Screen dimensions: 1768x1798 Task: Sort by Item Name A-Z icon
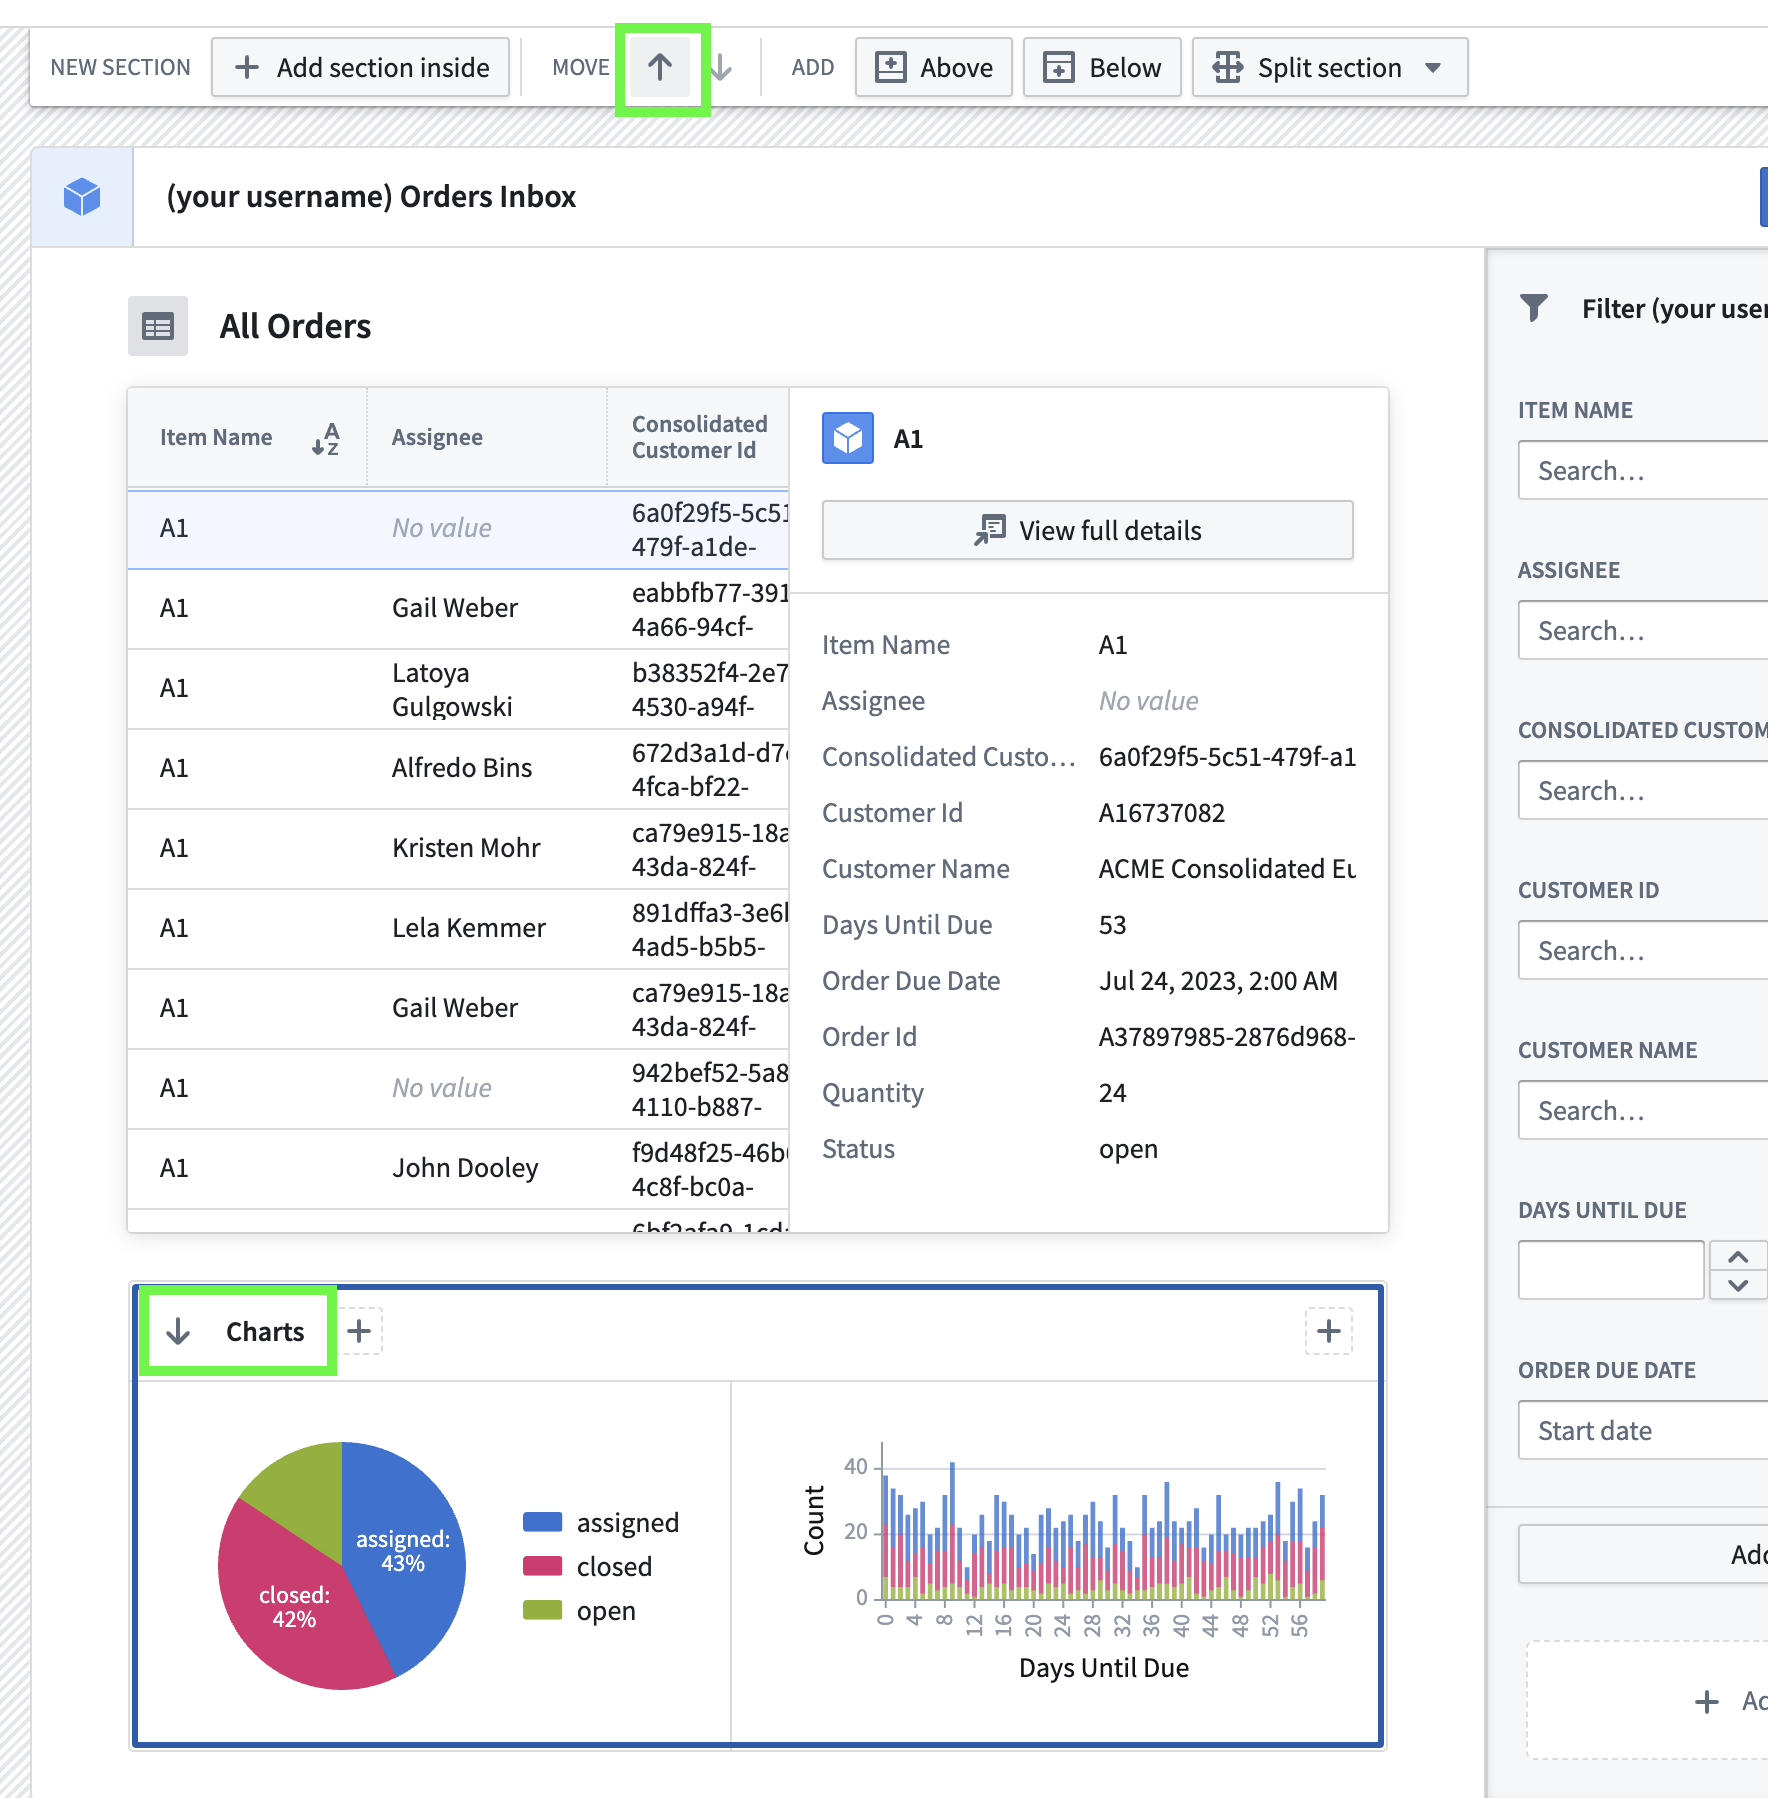[x=326, y=438]
